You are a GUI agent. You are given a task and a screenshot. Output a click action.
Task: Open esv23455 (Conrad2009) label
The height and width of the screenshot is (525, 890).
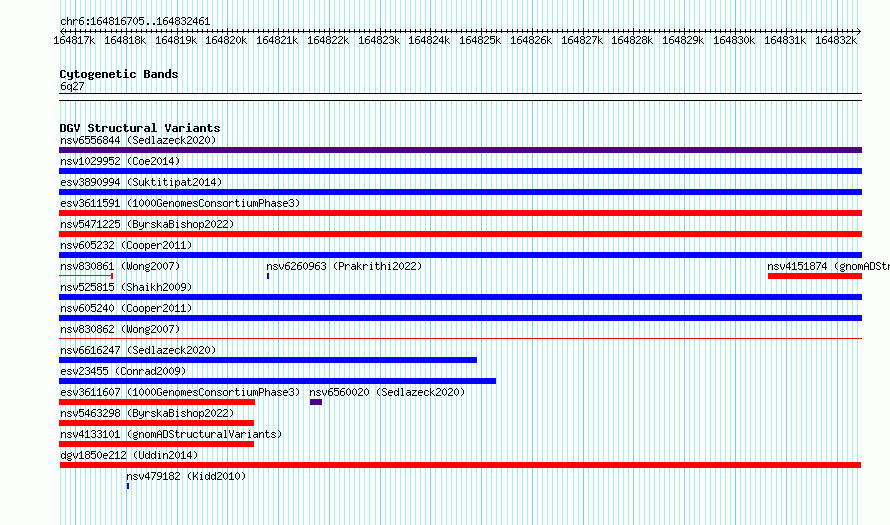coord(123,371)
